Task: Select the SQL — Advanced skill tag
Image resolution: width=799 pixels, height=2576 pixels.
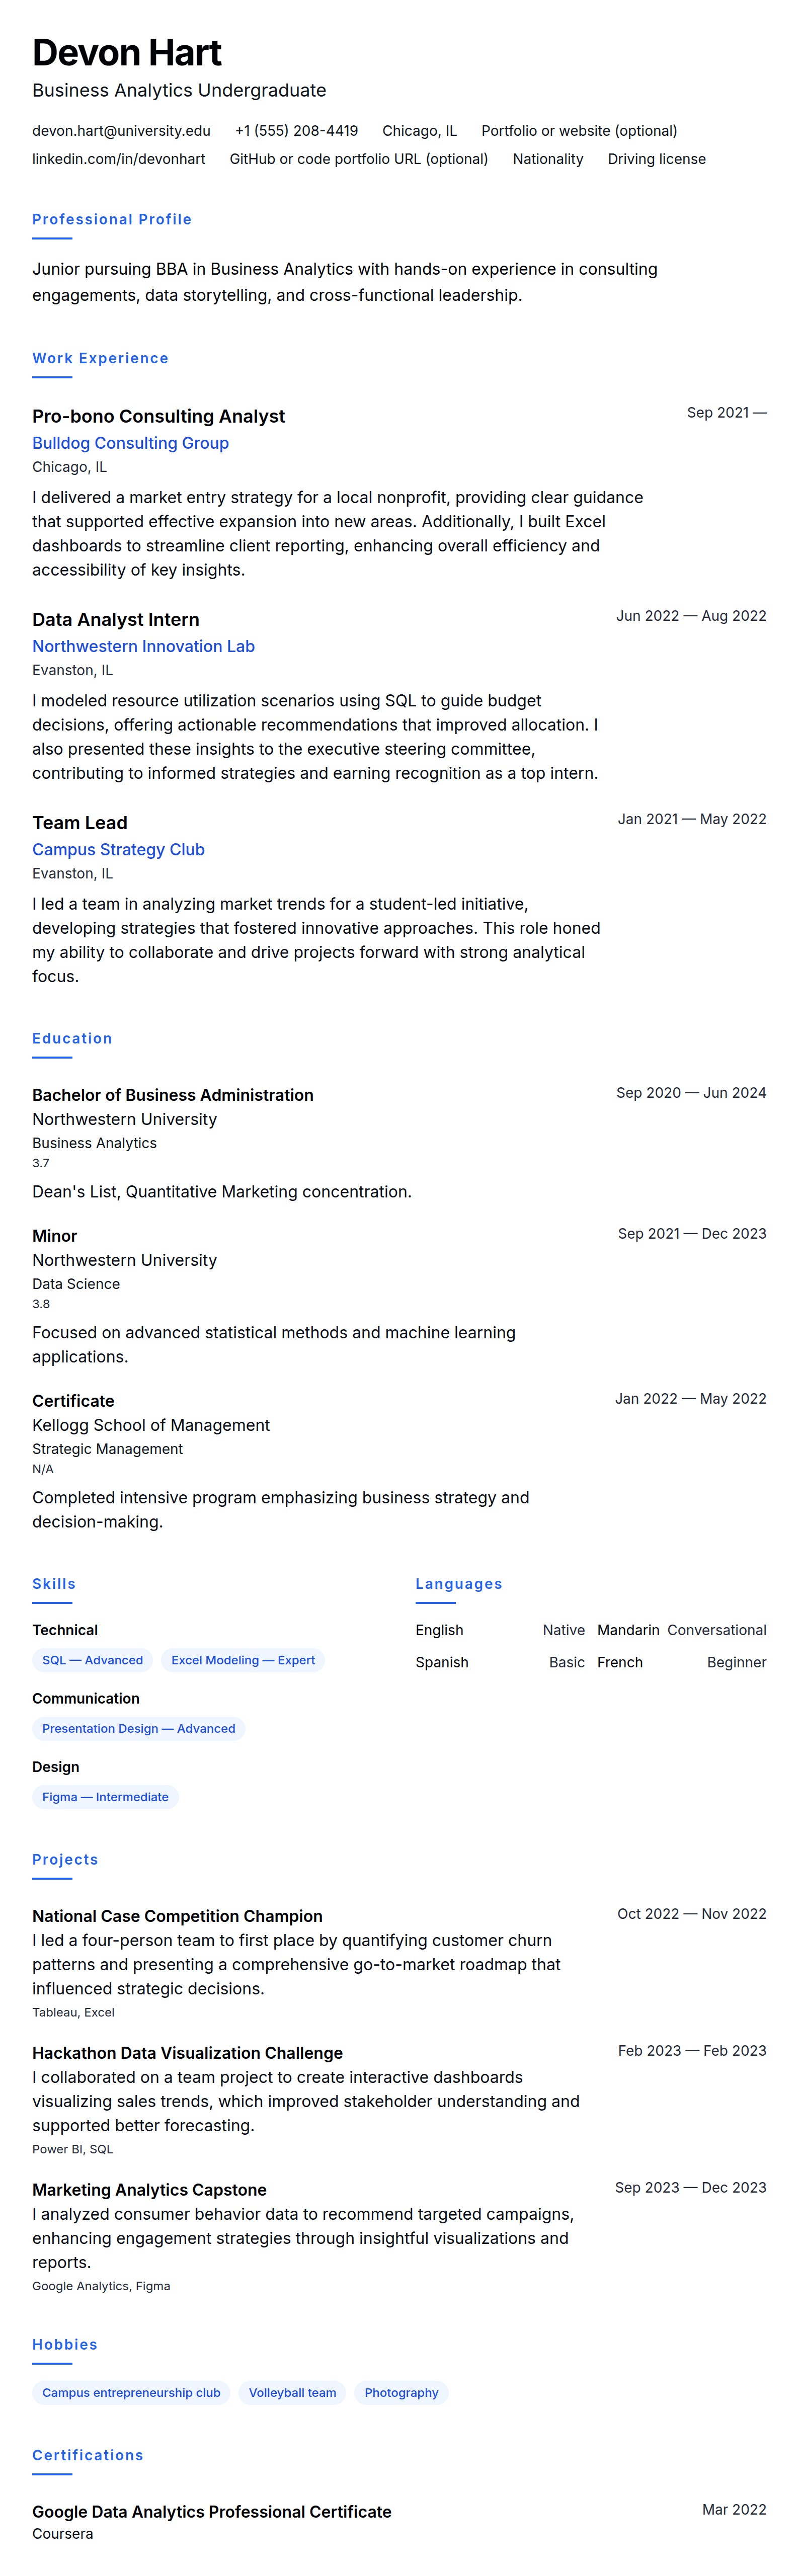Action: point(92,1660)
